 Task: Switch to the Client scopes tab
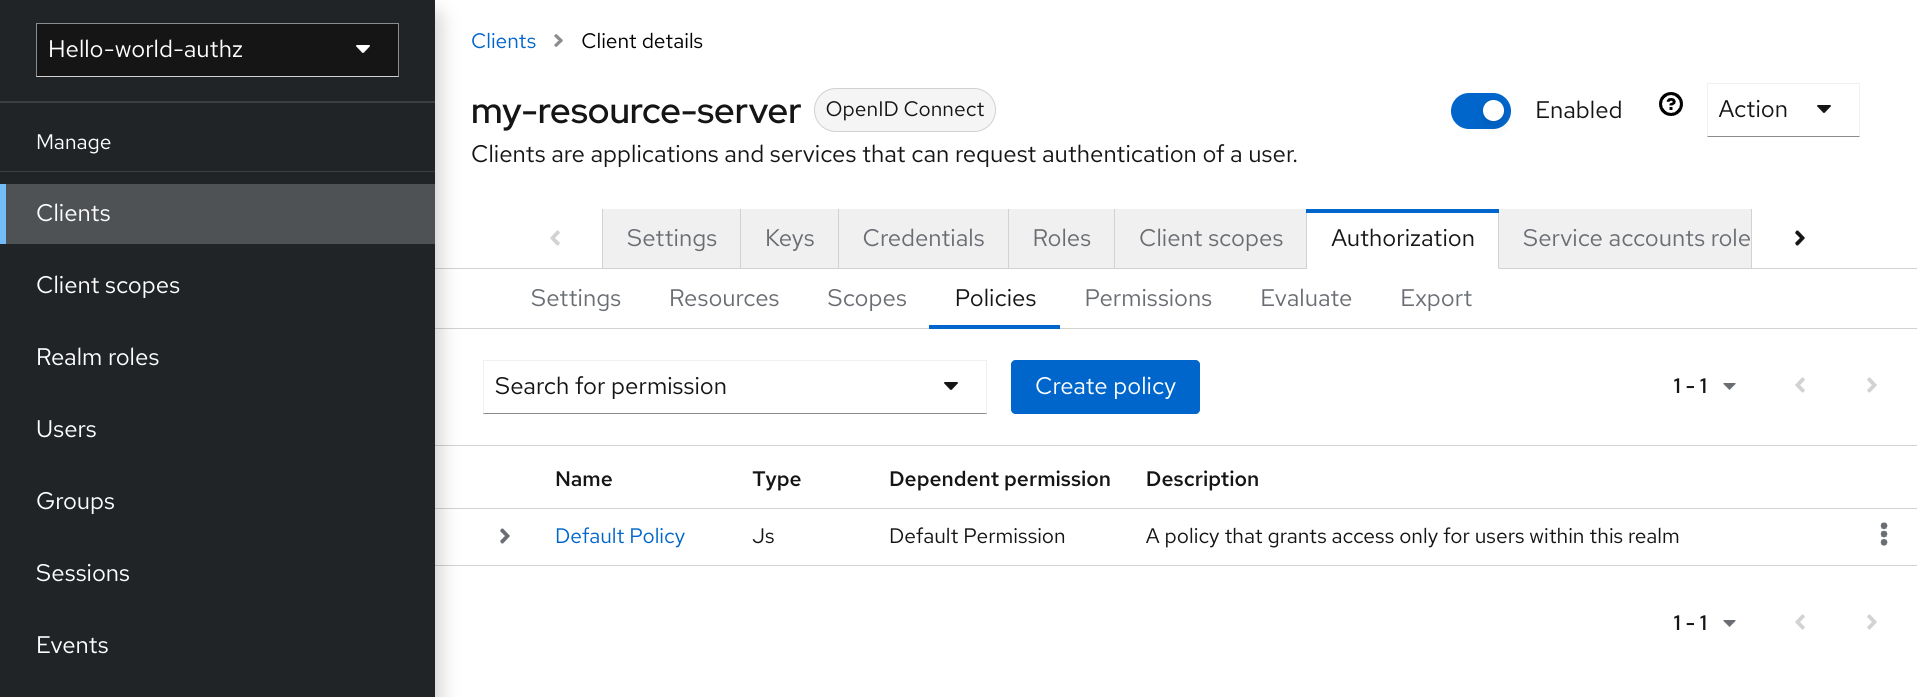pyautogui.click(x=1210, y=238)
